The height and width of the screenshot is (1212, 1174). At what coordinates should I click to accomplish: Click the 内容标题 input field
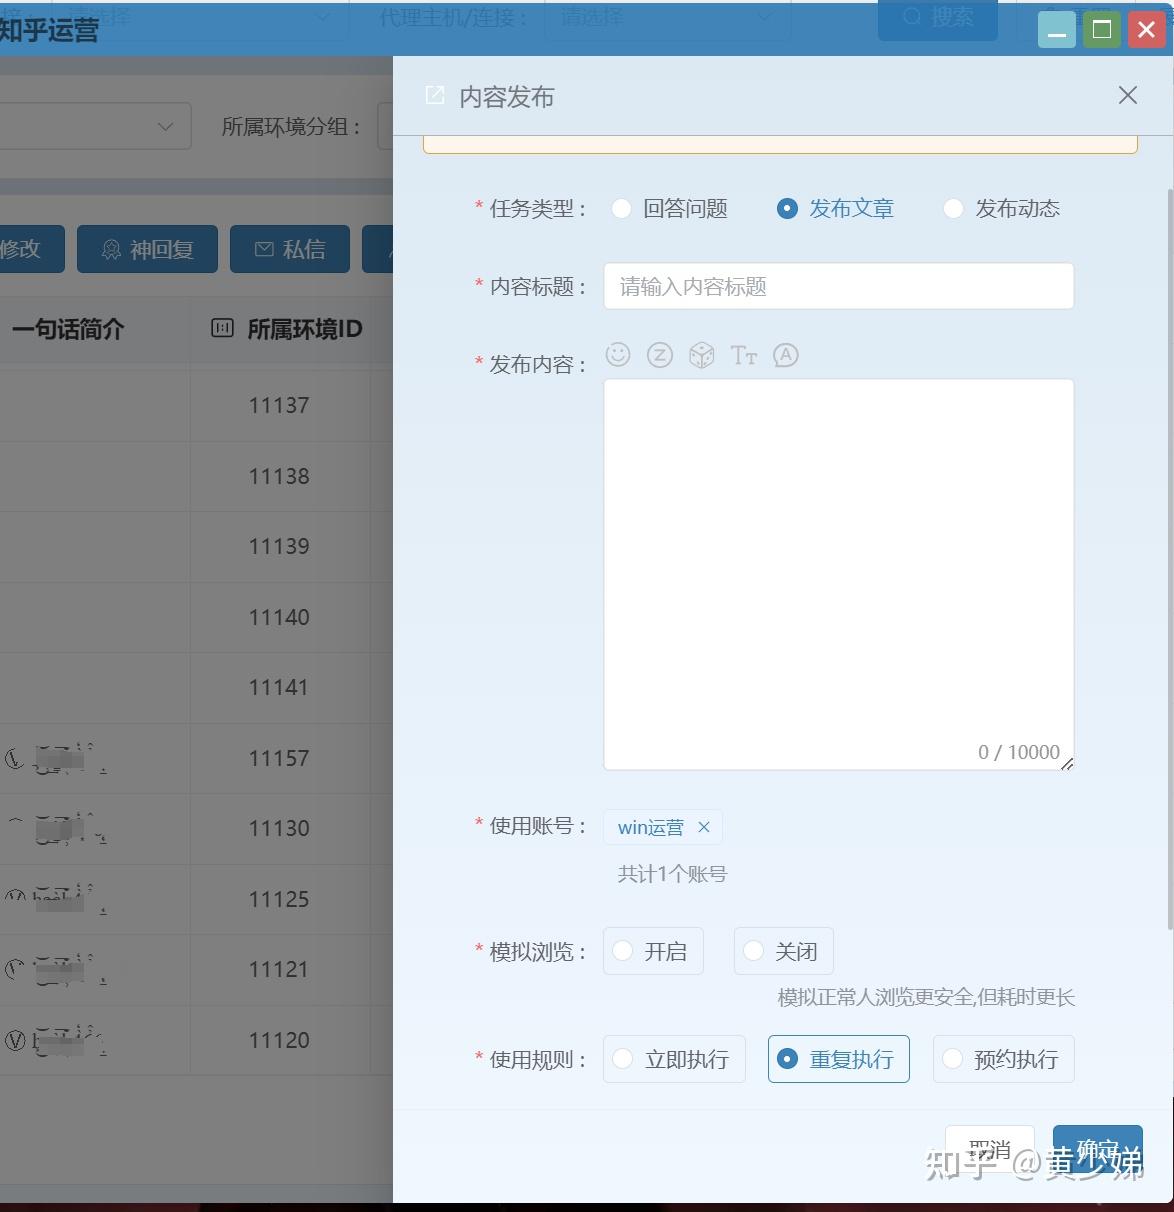pyautogui.click(x=839, y=286)
